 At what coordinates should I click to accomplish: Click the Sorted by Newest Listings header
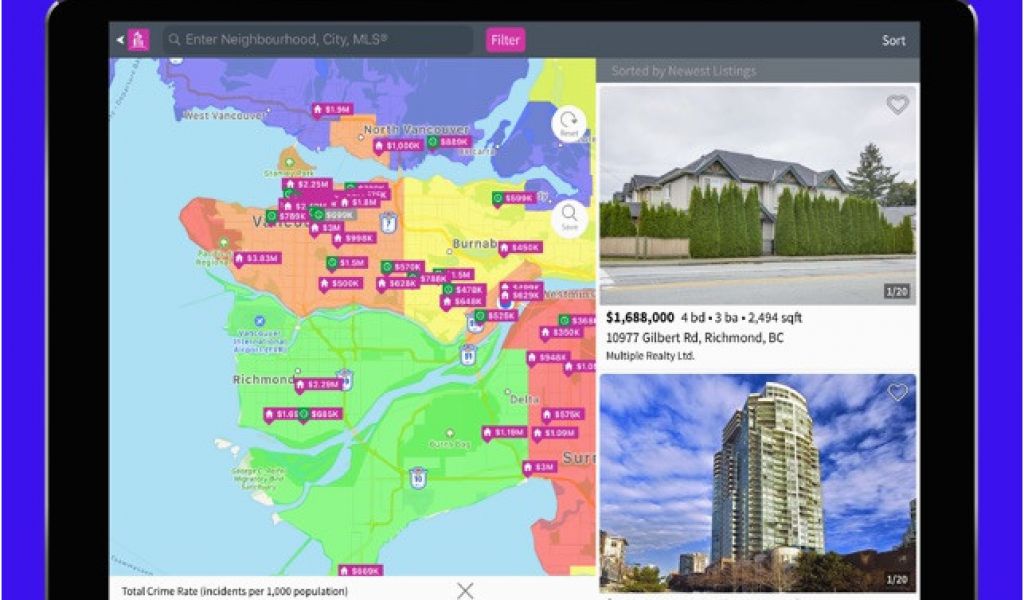684,71
